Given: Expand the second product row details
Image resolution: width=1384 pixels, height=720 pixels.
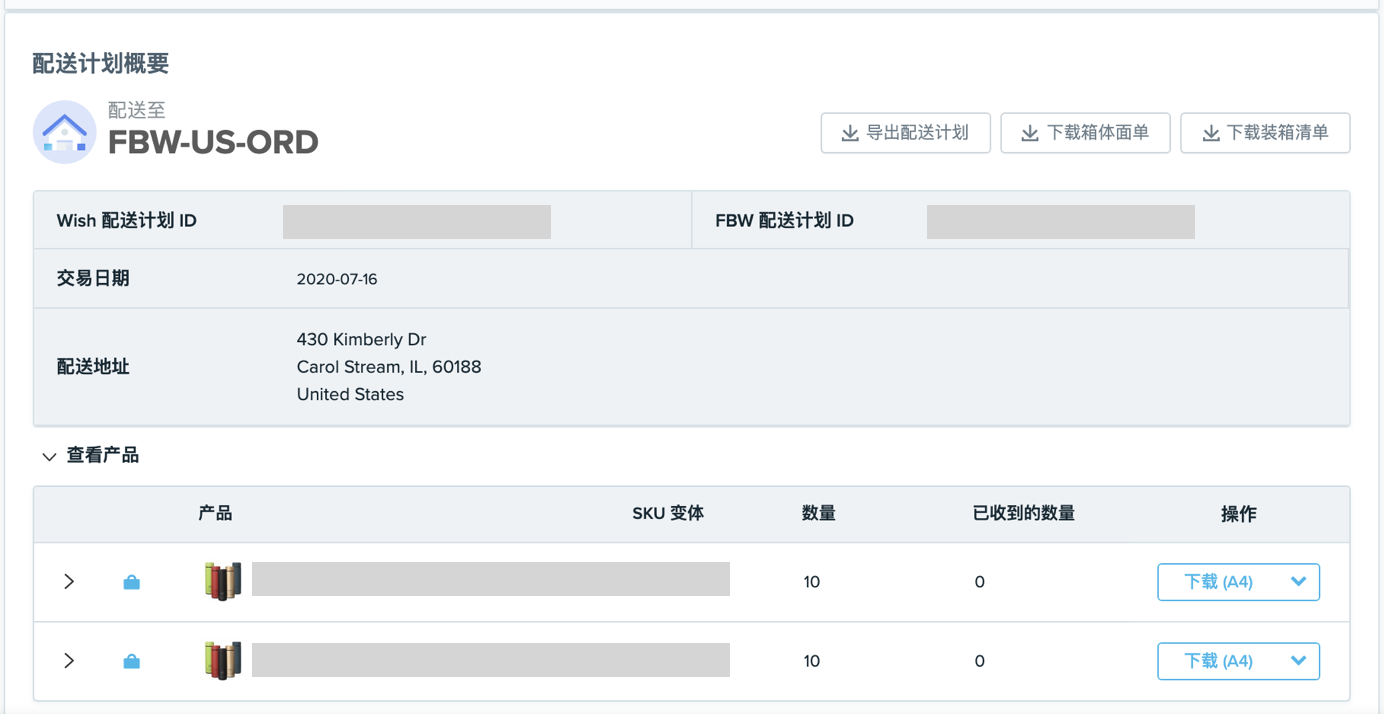Looking at the screenshot, I should [68, 661].
